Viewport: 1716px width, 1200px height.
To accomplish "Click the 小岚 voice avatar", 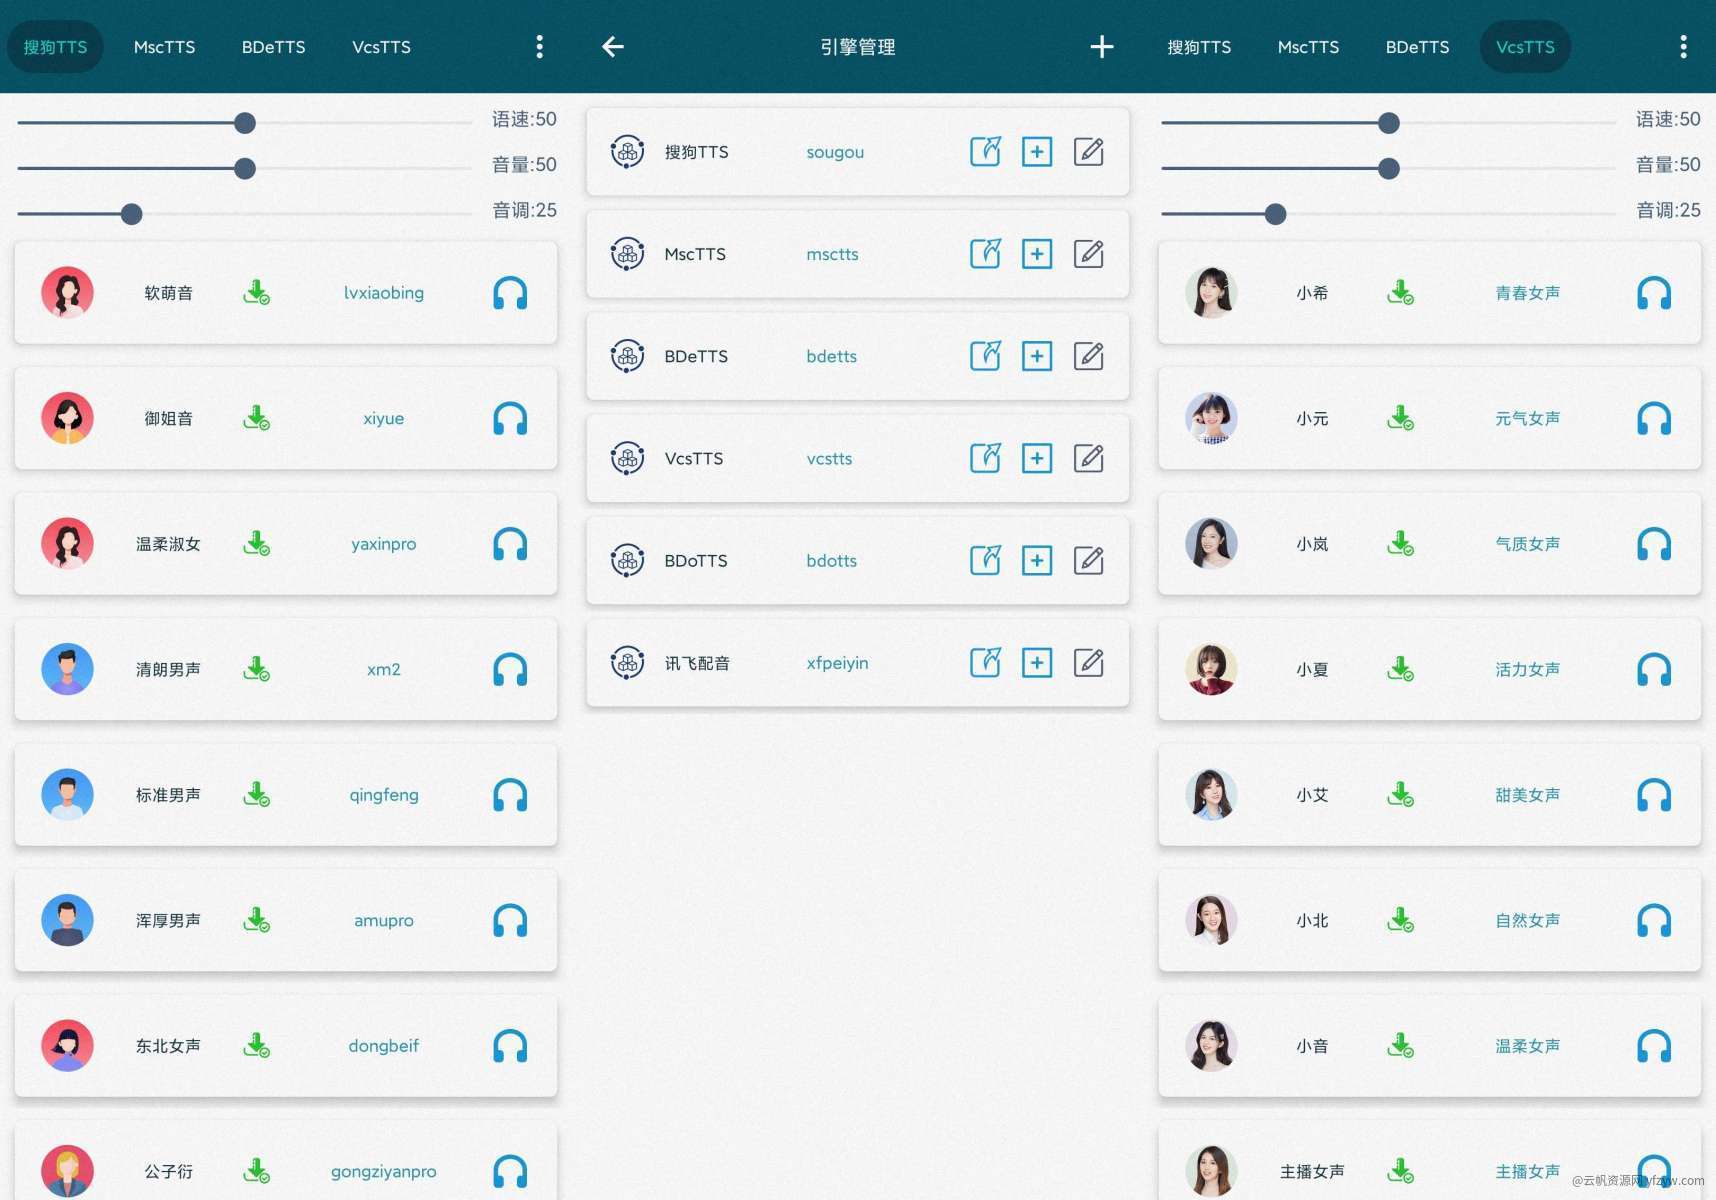I will (x=1211, y=544).
